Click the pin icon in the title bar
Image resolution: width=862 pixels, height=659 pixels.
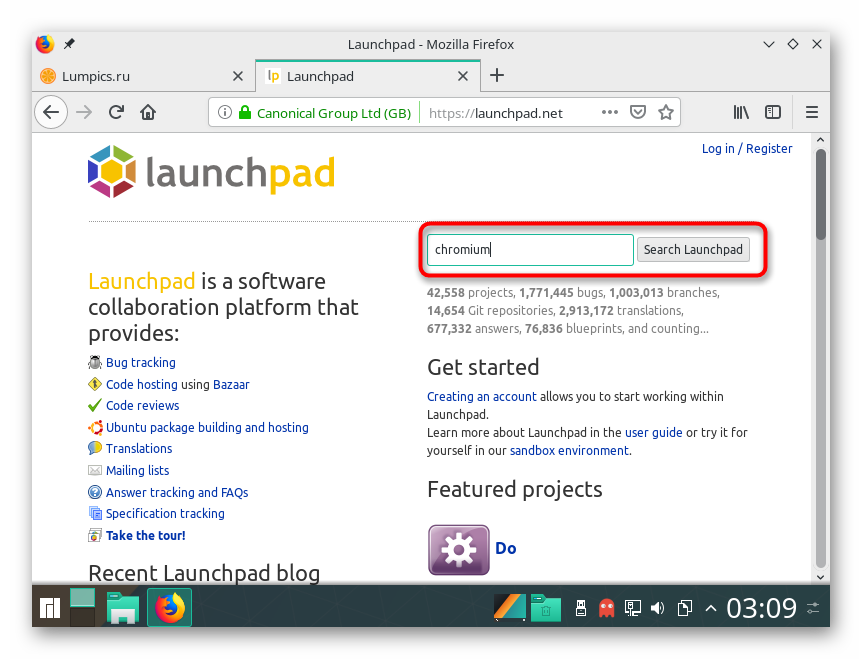pyautogui.click(x=69, y=44)
